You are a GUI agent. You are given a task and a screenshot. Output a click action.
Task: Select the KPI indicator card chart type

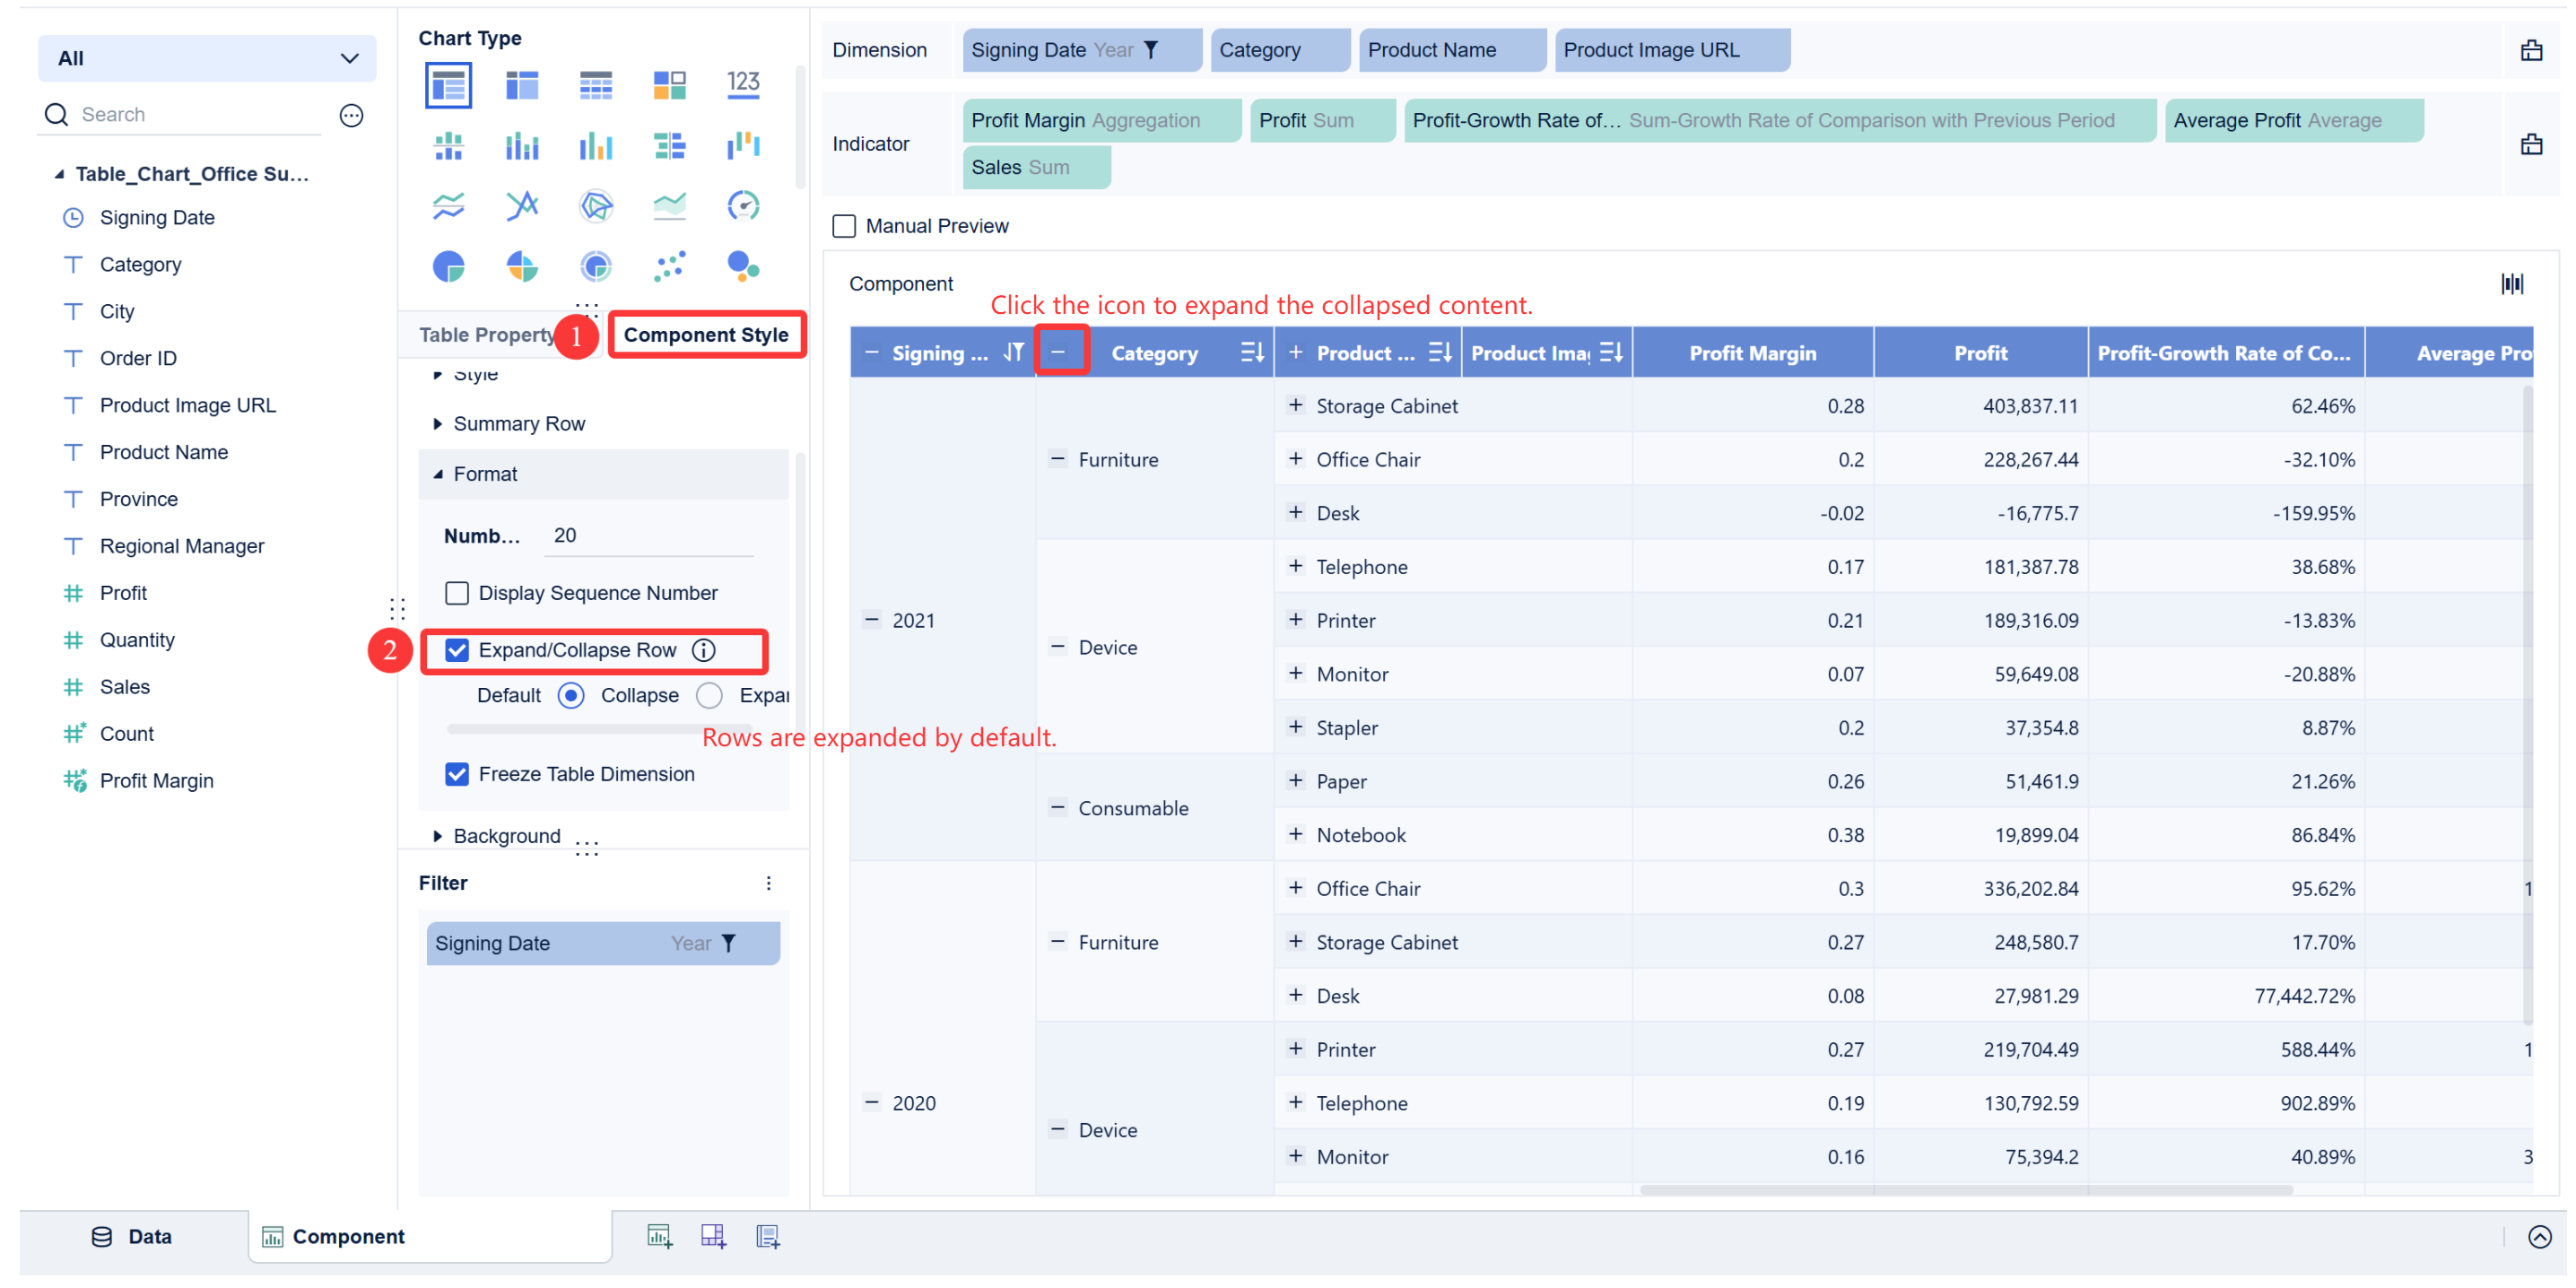tap(742, 84)
